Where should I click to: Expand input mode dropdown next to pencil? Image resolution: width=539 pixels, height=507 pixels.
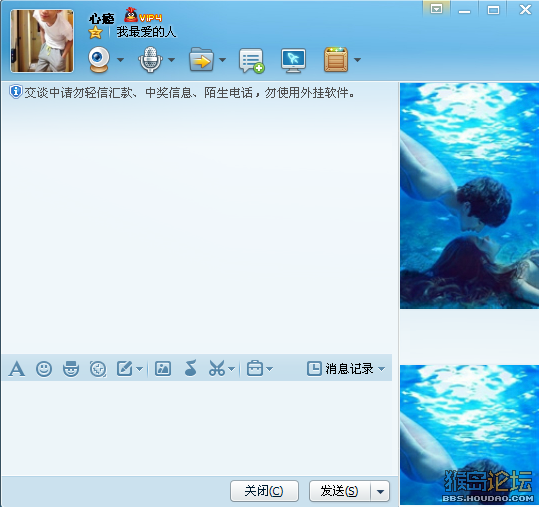click(x=139, y=369)
